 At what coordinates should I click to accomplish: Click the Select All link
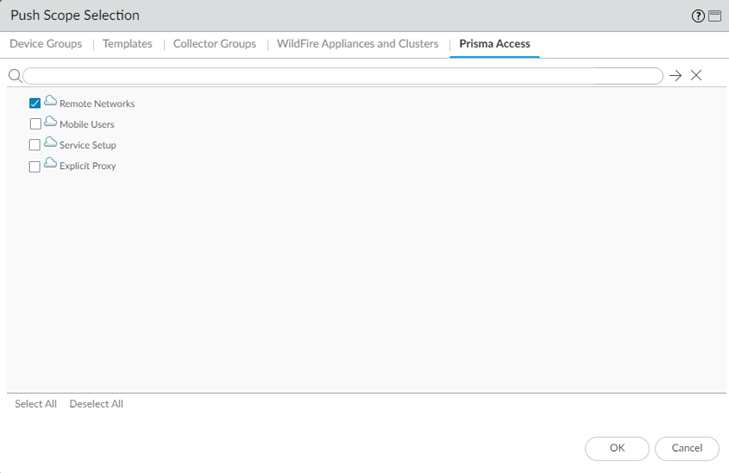[x=36, y=404]
